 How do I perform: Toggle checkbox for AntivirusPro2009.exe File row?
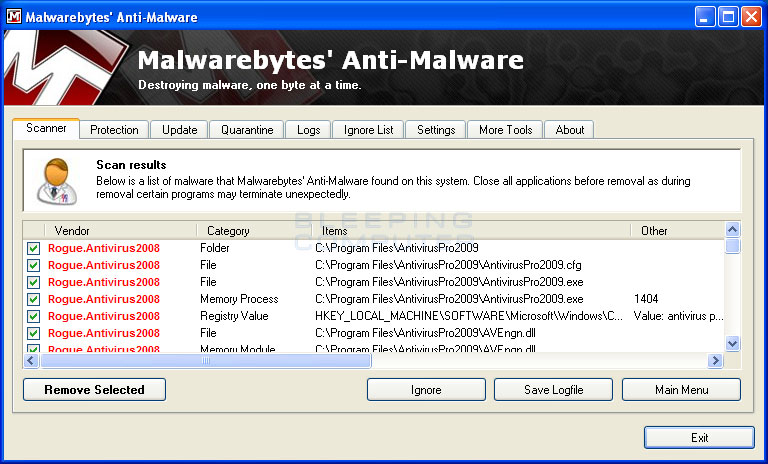pyautogui.click(x=33, y=283)
